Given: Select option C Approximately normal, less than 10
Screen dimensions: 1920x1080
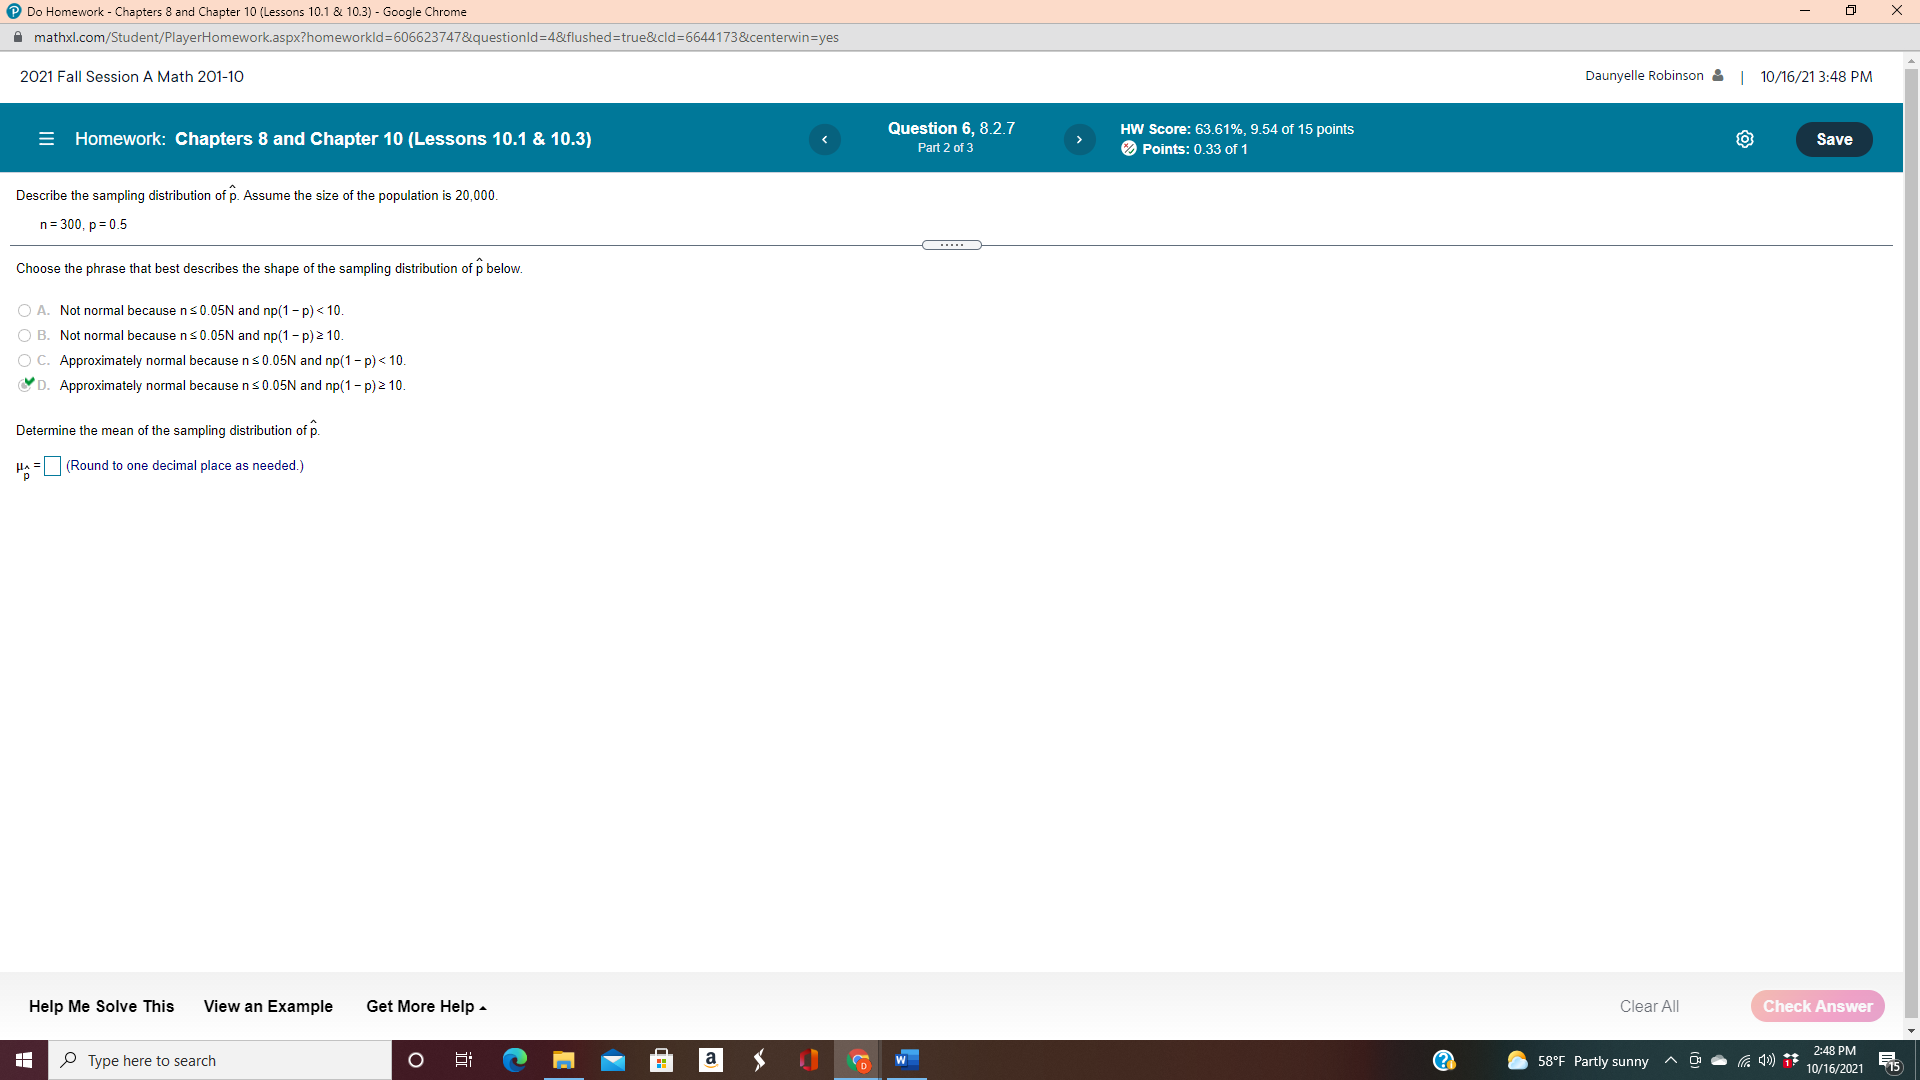Looking at the screenshot, I should (25, 361).
